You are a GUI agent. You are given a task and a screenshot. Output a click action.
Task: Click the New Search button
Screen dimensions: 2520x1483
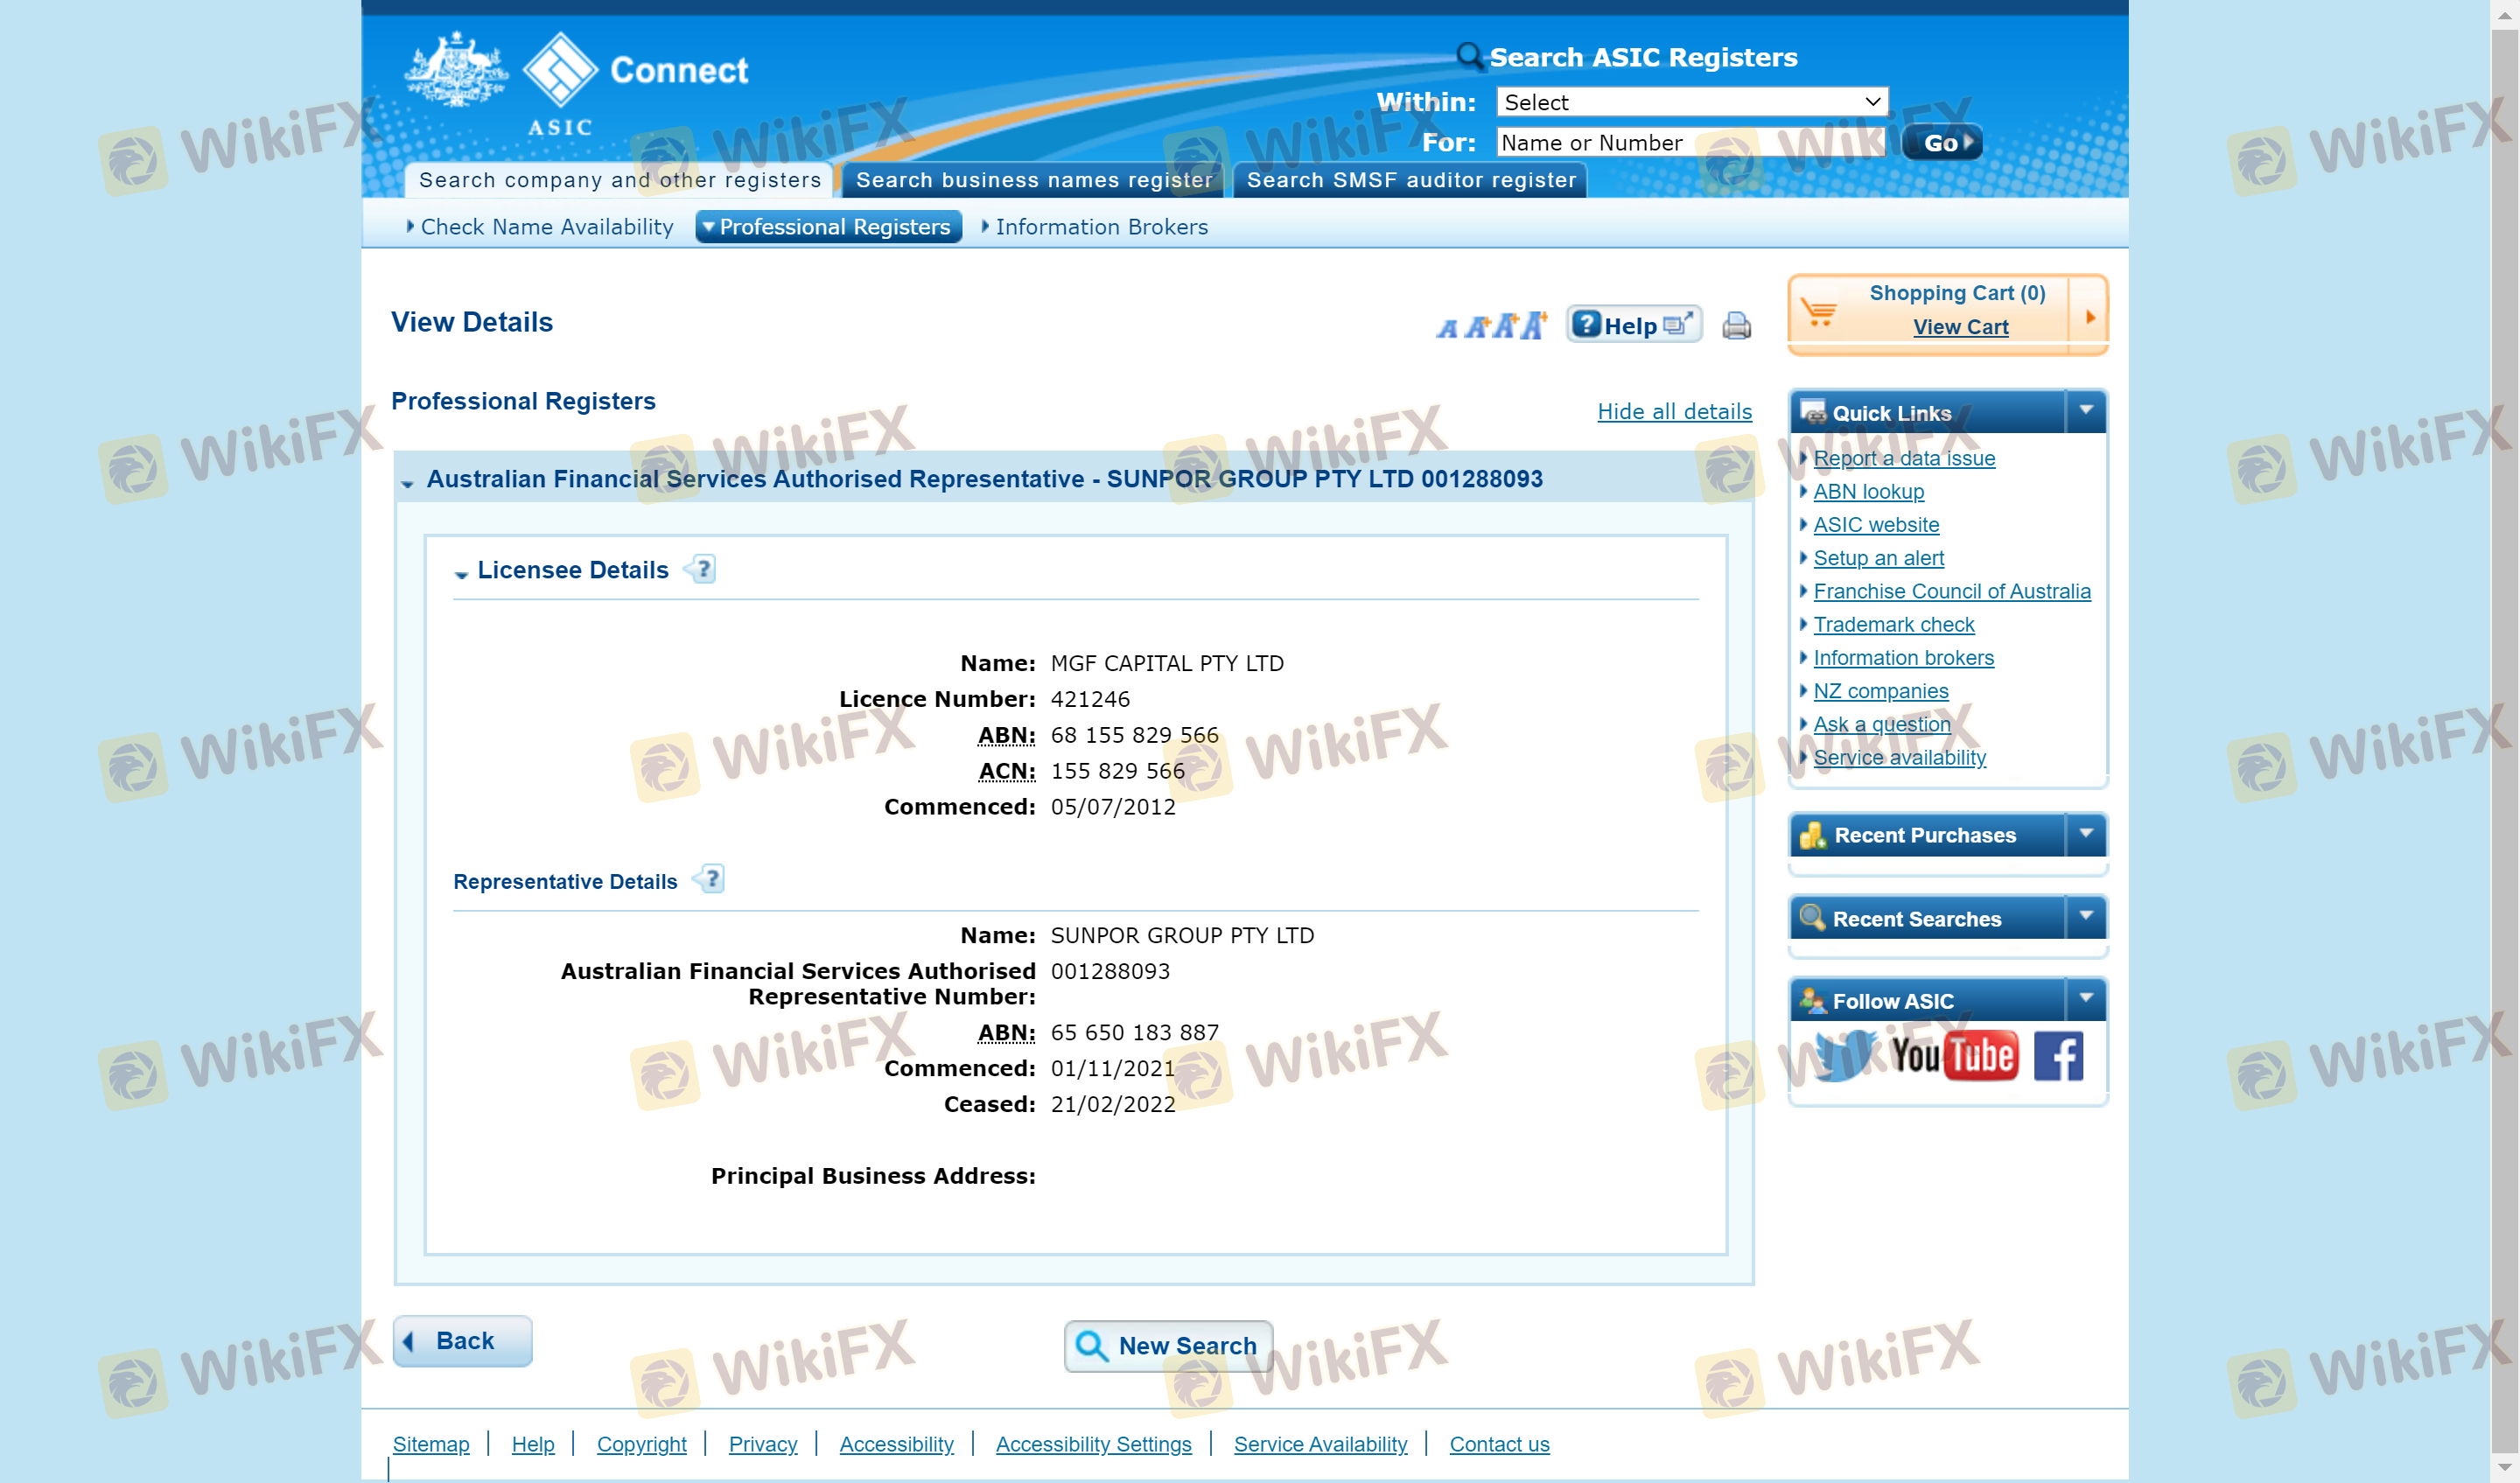pyautogui.click(x=1168, y=1345)
